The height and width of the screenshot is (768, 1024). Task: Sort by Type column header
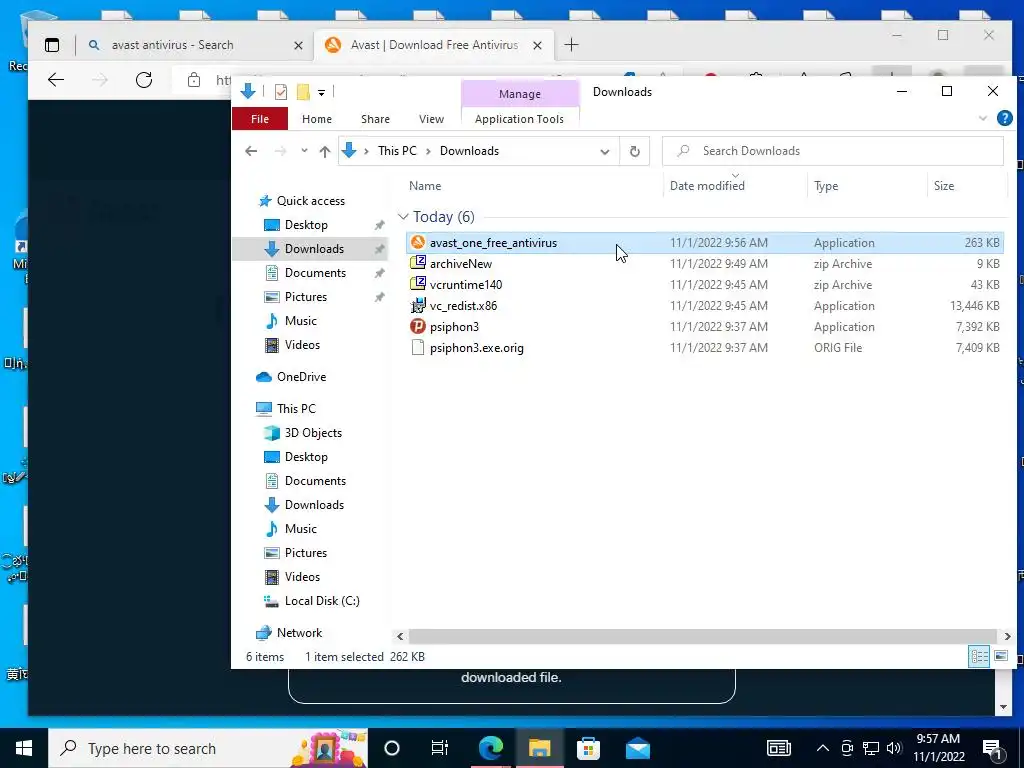[826, 186]
